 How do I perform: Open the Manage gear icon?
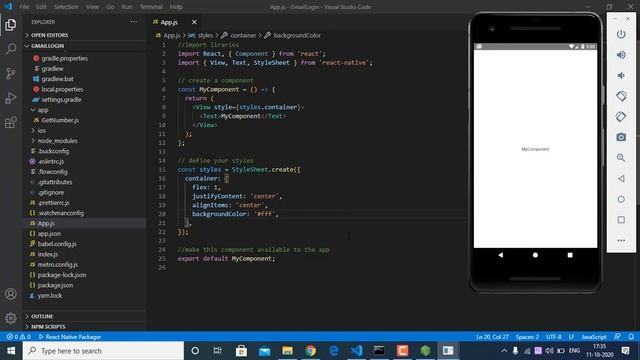pyautogui.click(x=11, y=318)
